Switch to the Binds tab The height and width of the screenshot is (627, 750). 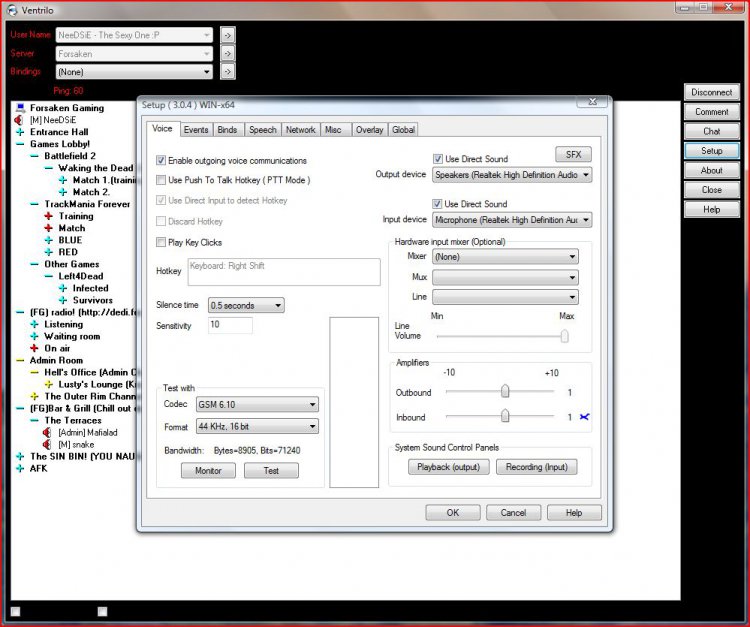click(x=227, y=130)
